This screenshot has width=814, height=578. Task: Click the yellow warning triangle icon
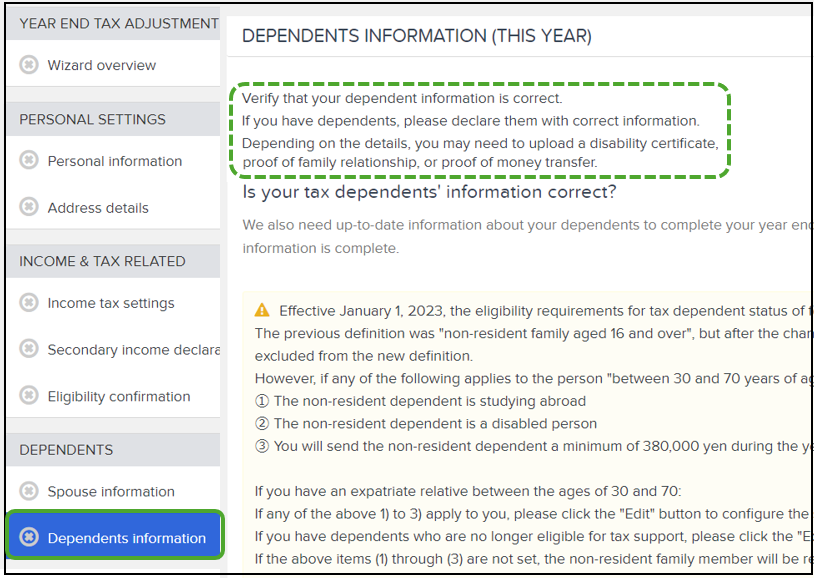click(262, 311)
